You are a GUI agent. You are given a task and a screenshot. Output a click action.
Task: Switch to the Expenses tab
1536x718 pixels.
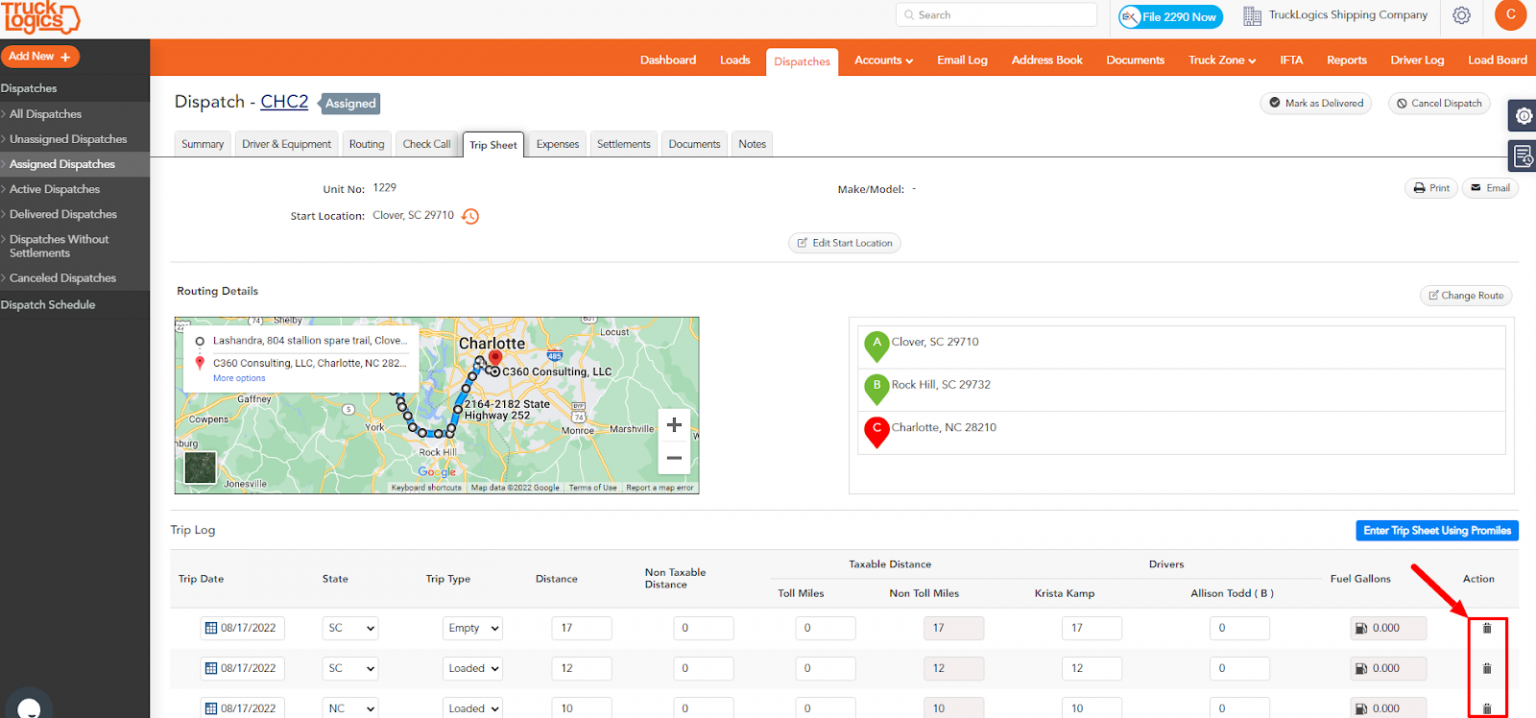pyautogui.click(x=557, y=143)
